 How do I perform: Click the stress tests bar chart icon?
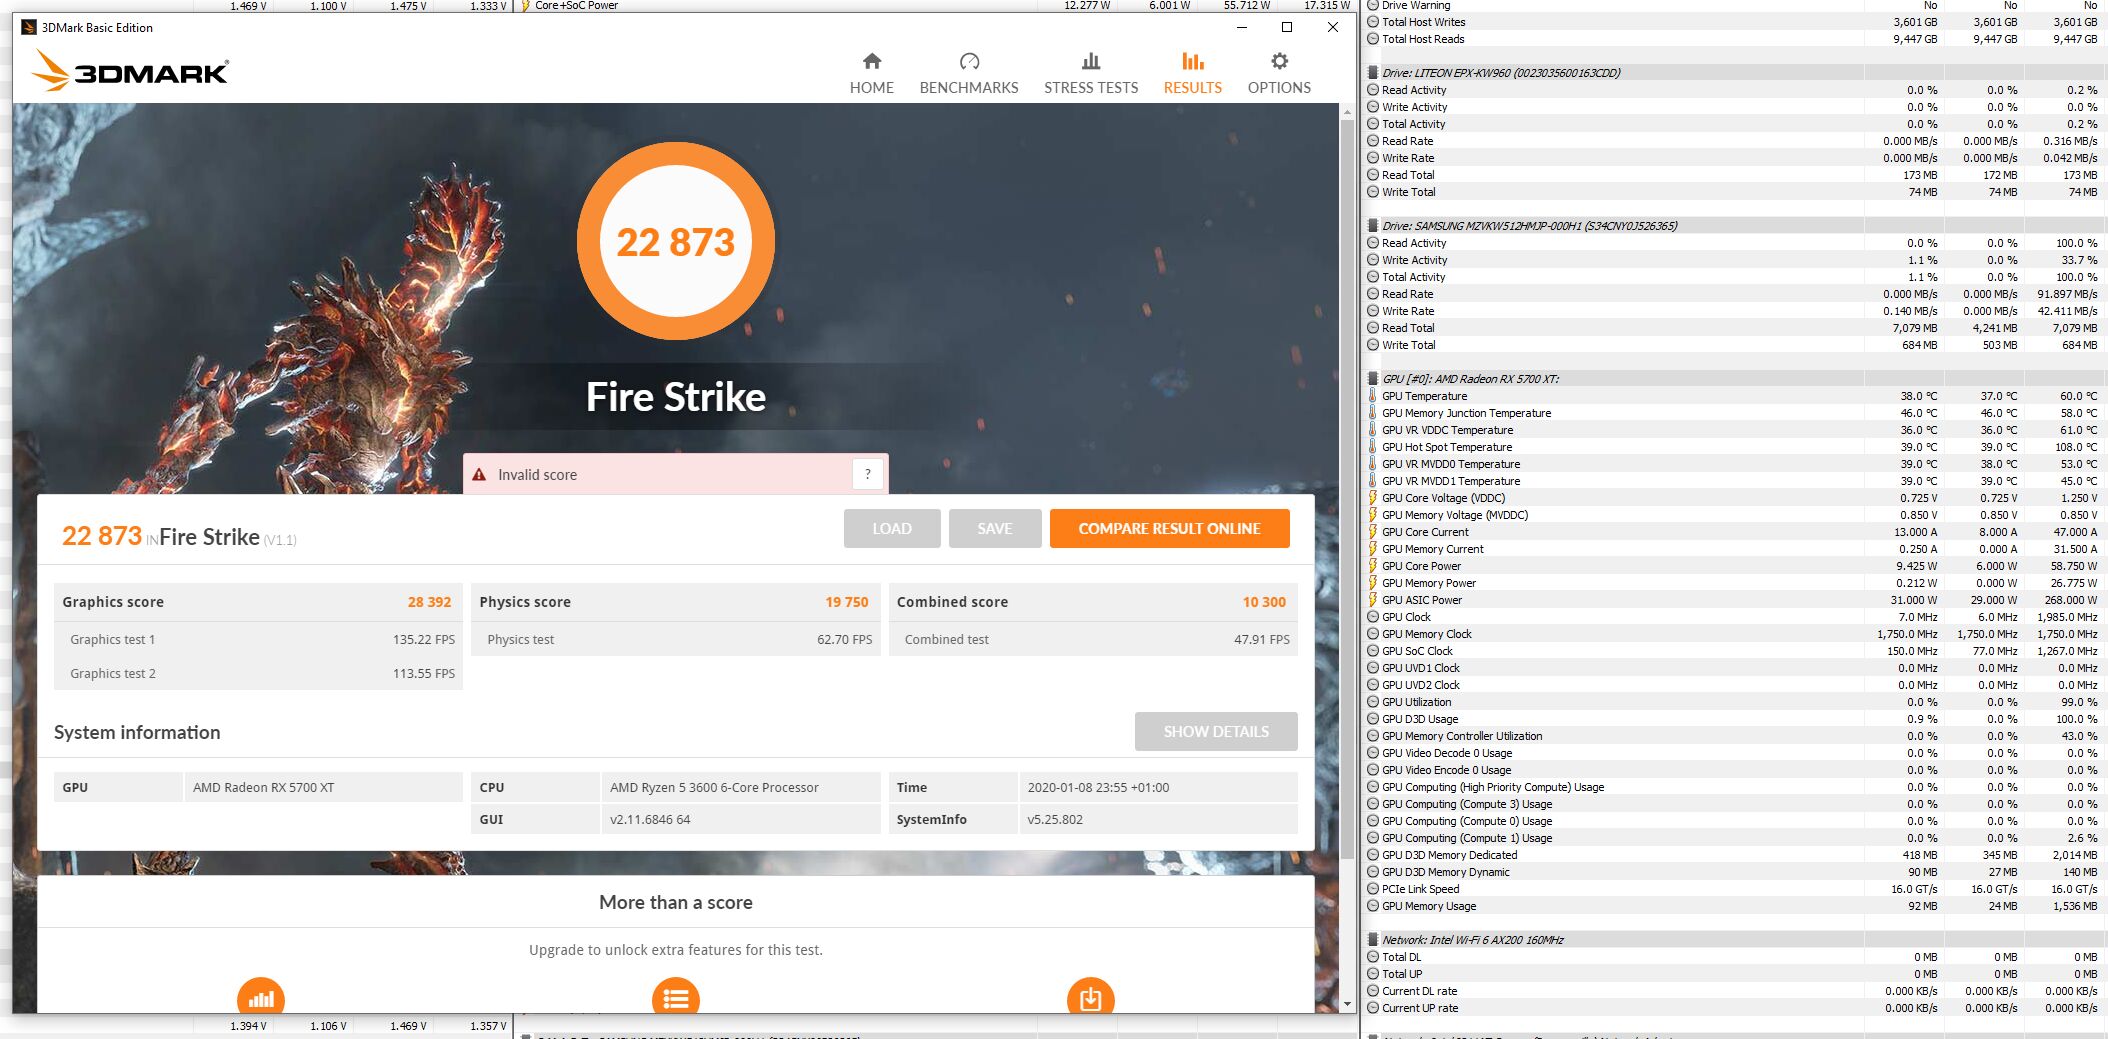point(1091,61)
